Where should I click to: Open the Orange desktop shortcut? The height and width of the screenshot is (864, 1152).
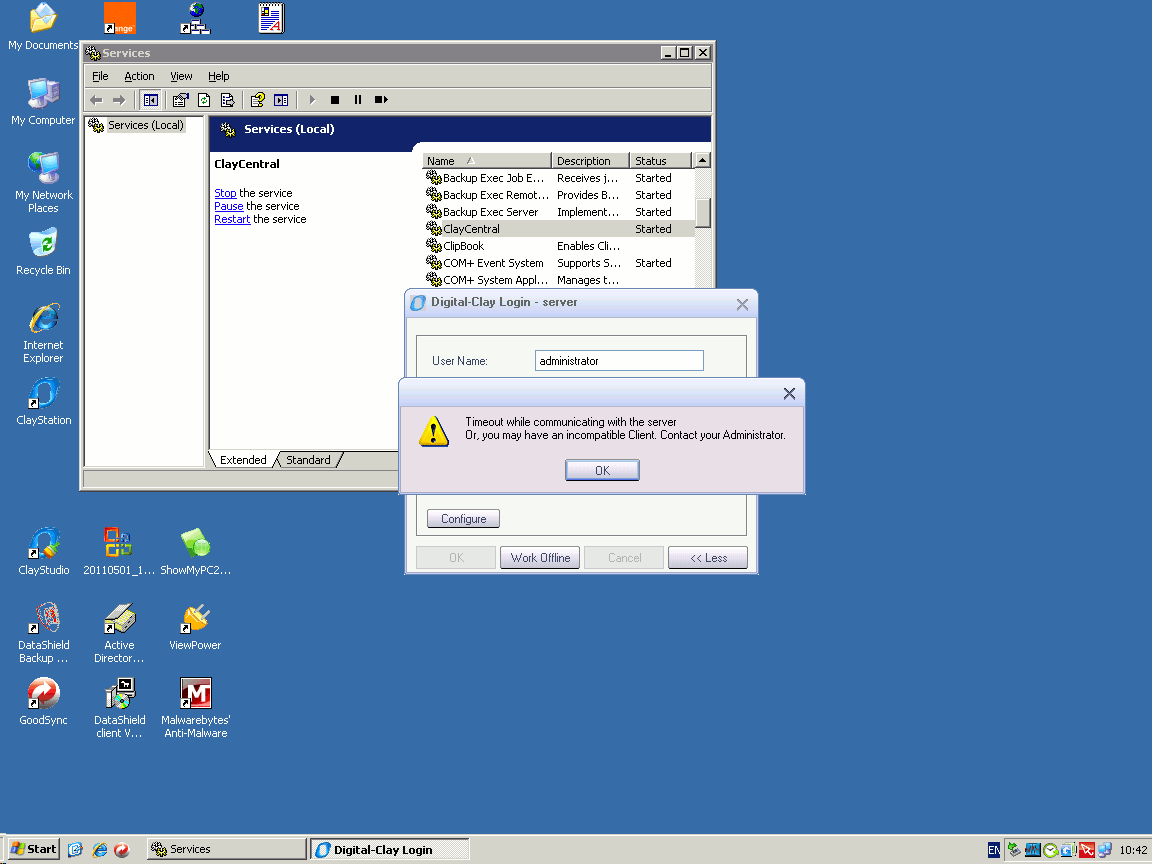tap(120, 18)
